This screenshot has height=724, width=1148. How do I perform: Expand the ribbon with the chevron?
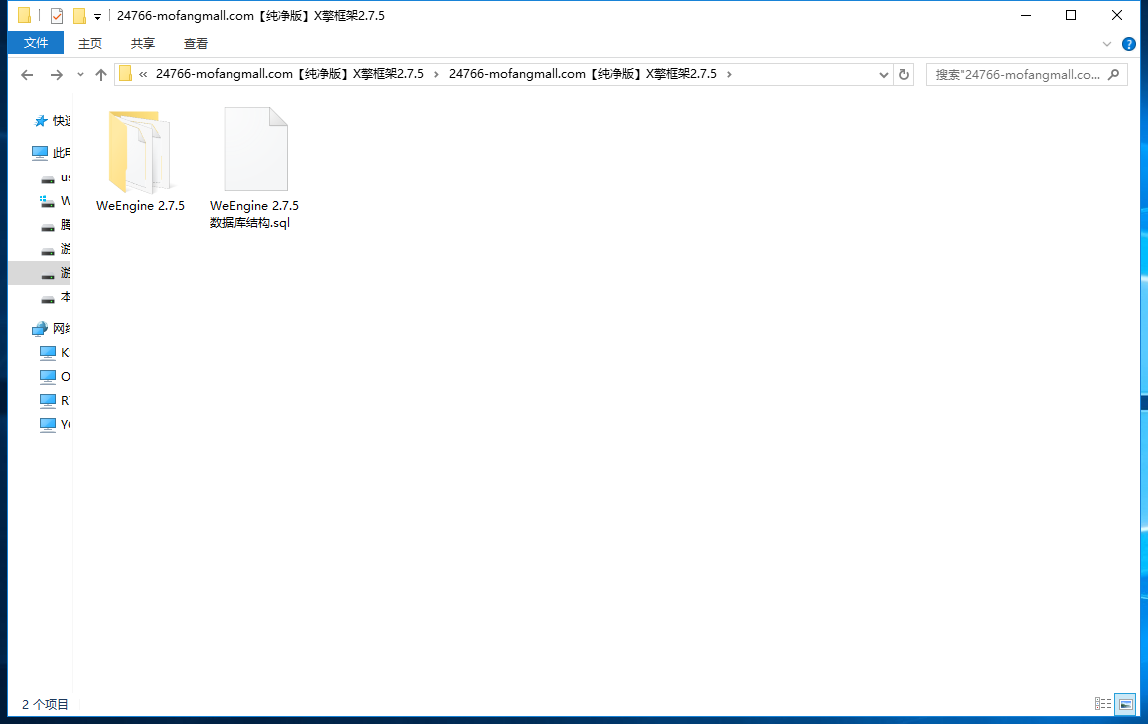click(1107, 44)
